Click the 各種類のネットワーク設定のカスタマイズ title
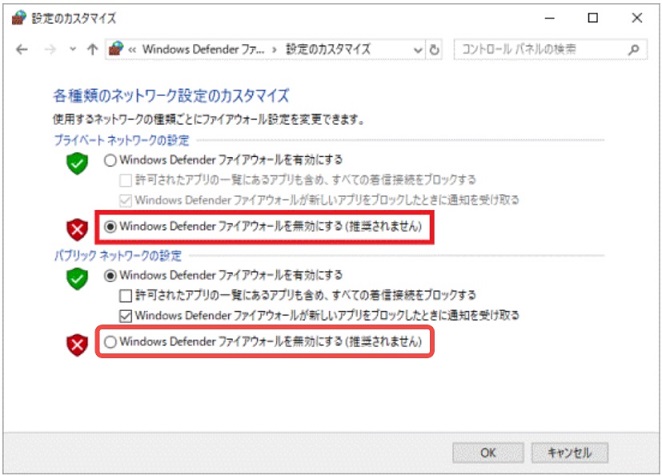Image resolution: width=662 pixels, height=476 pixels. [171, 96]
